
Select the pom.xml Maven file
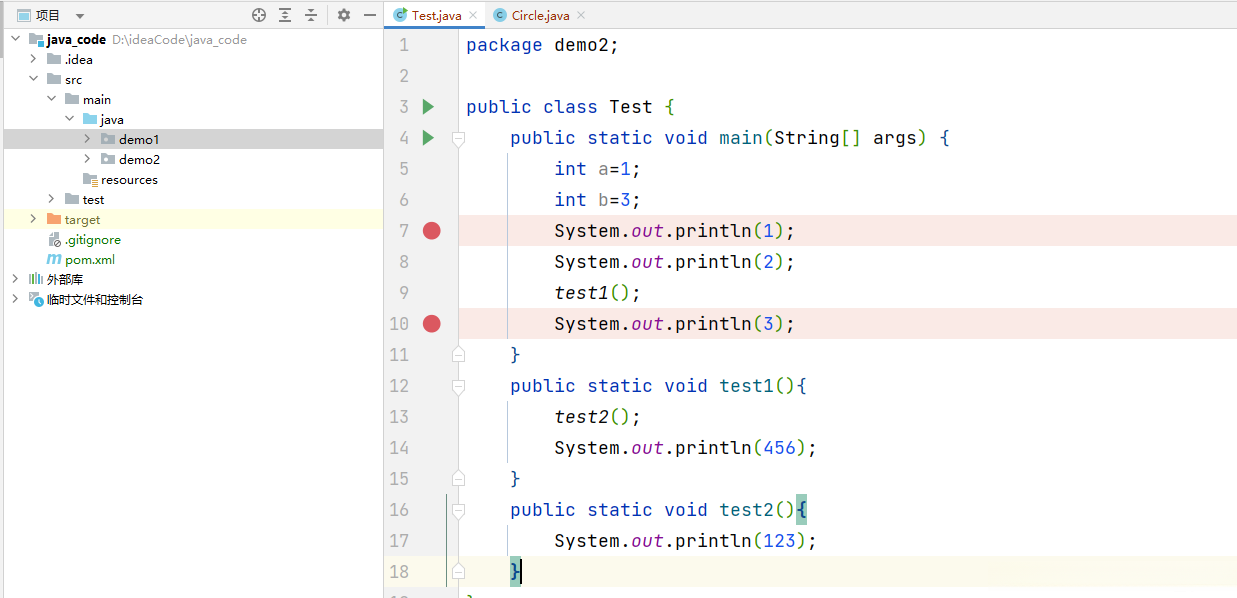pos(89,259)
